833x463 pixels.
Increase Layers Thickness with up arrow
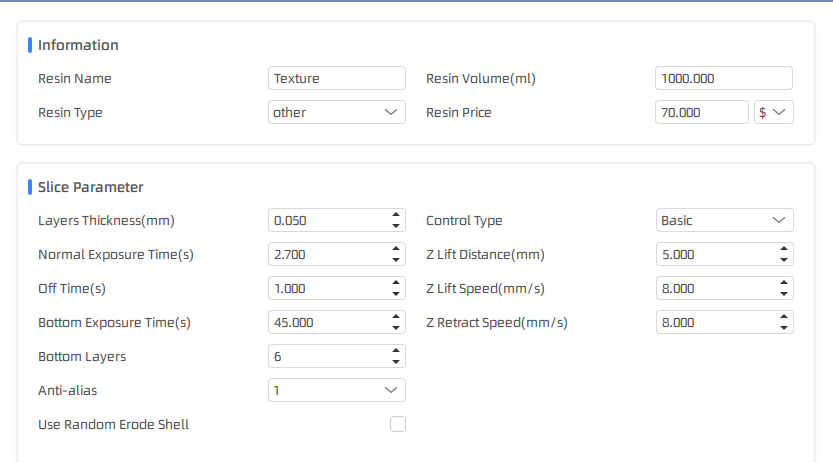pyautogui.click(x=396, y=215)
